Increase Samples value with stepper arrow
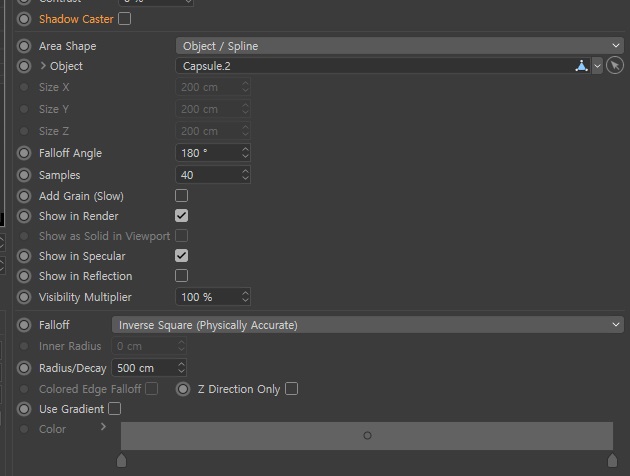 [245, 171]
